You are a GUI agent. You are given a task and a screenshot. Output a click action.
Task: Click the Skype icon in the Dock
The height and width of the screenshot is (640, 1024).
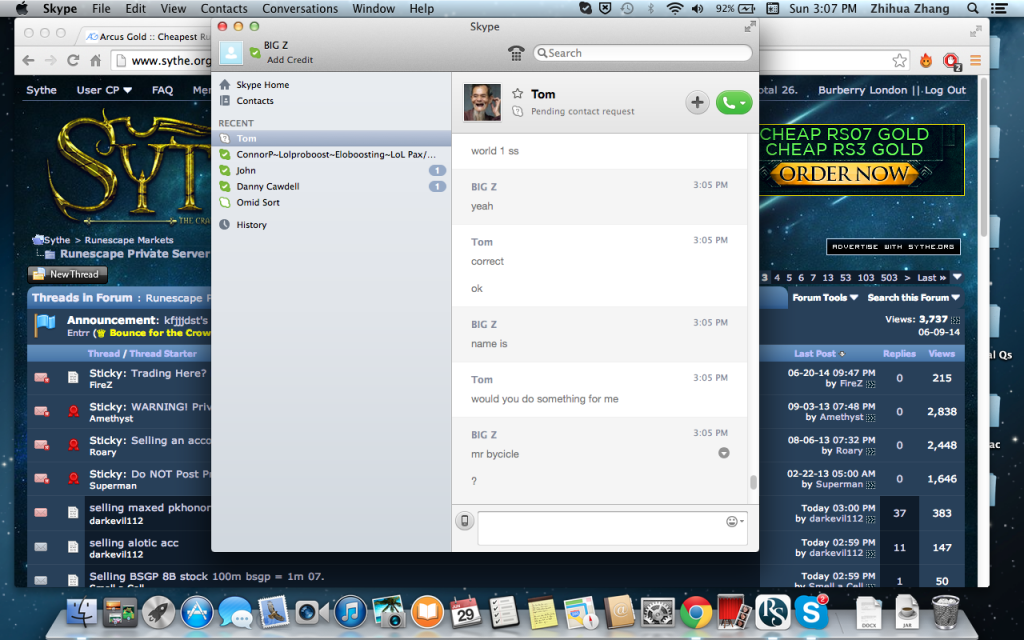pyautogui.click(x=811, y=613)
